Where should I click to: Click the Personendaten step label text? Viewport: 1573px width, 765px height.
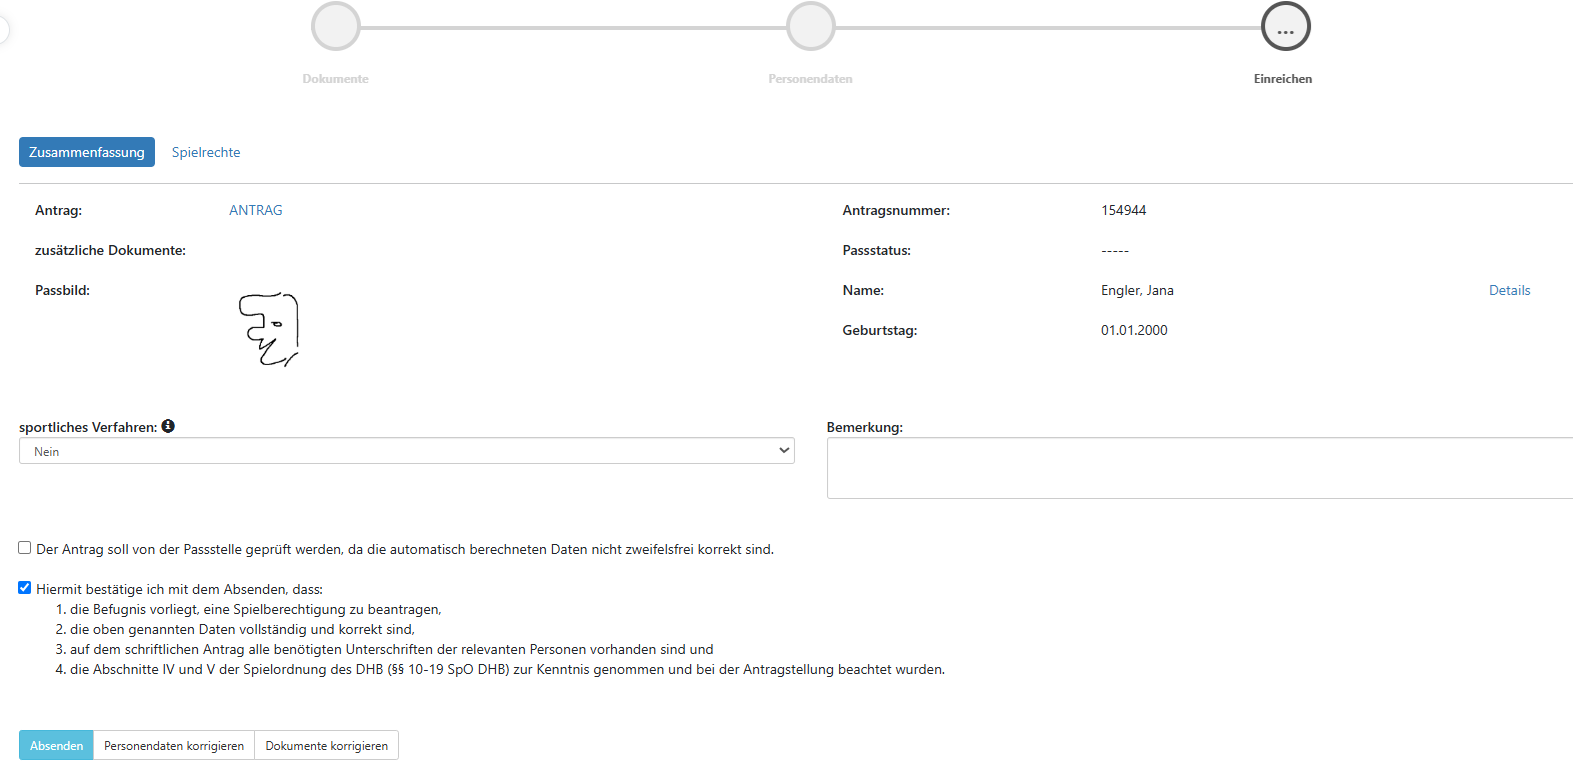tap(810, 79)
